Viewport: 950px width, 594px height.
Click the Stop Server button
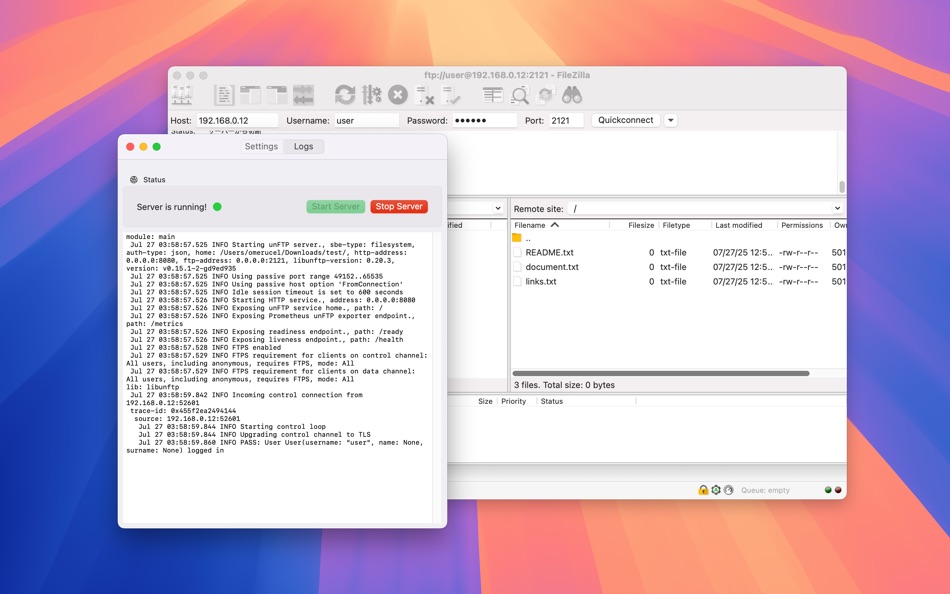click(399, 207)
